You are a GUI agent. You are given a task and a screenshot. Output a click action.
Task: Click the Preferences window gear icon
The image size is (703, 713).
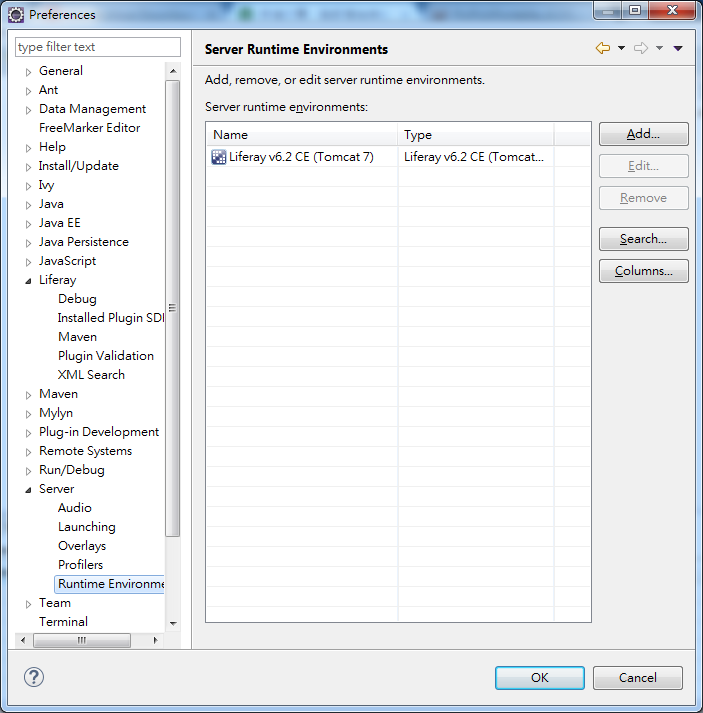coord(16,15)
